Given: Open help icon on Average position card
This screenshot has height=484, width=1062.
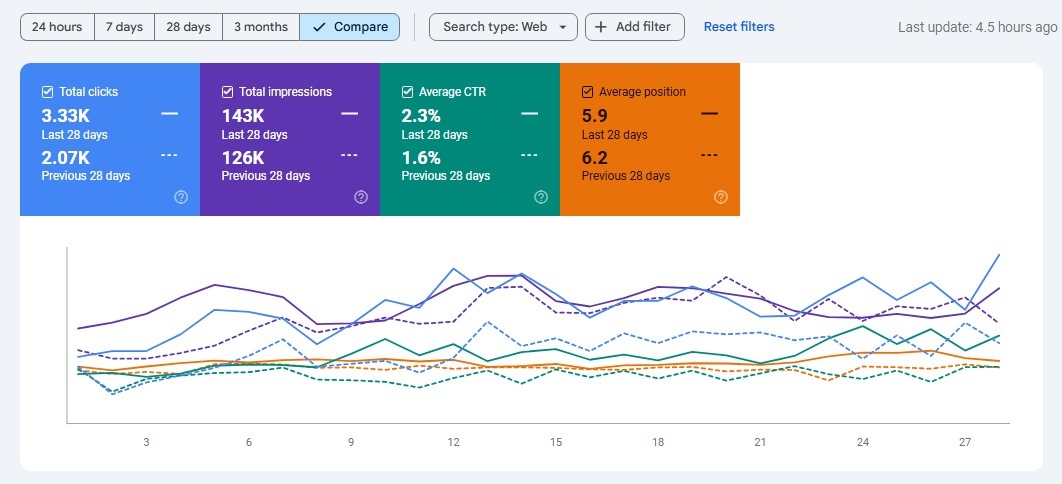Looking at the screenshot, I should pos(721,197).
